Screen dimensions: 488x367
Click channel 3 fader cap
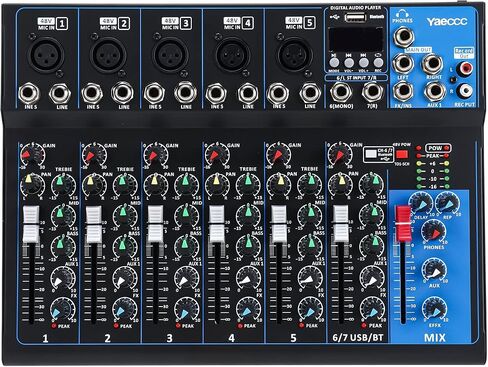click(155, 224)
